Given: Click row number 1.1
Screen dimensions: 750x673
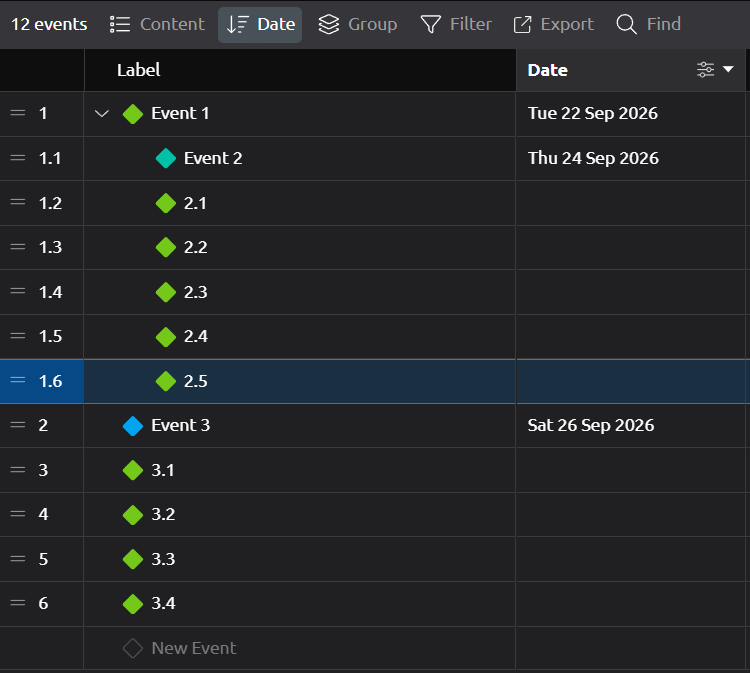Looking at the screenshot, I should [x=50, y=158].
